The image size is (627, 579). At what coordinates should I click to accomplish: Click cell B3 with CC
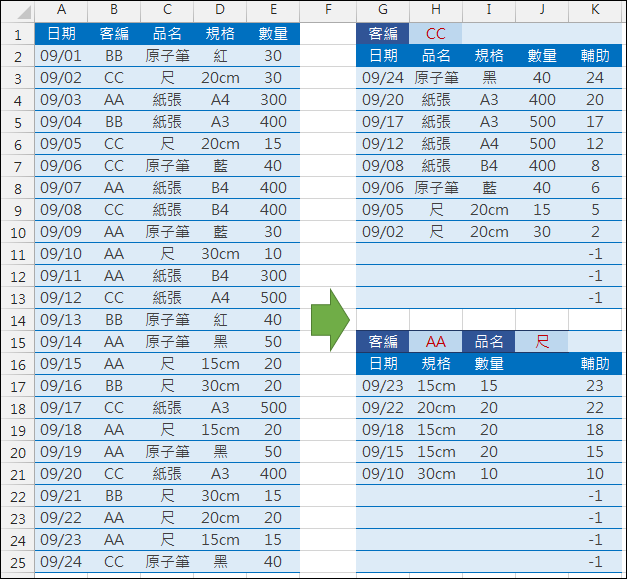tap(114, 78)
